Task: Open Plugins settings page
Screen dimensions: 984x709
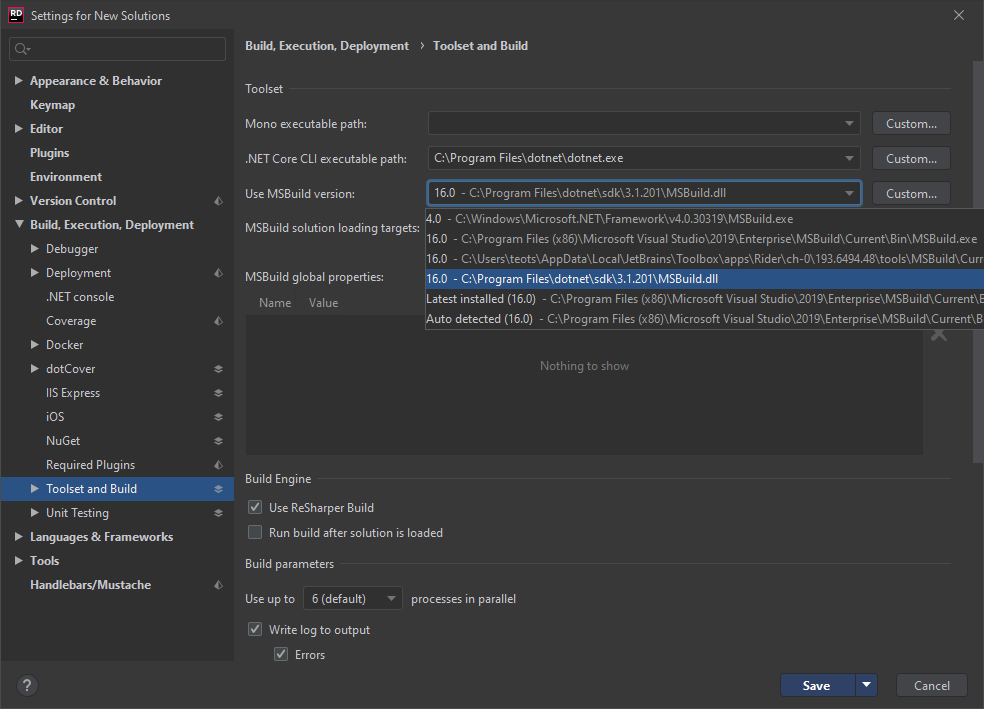Action: (x=50, y=152)
